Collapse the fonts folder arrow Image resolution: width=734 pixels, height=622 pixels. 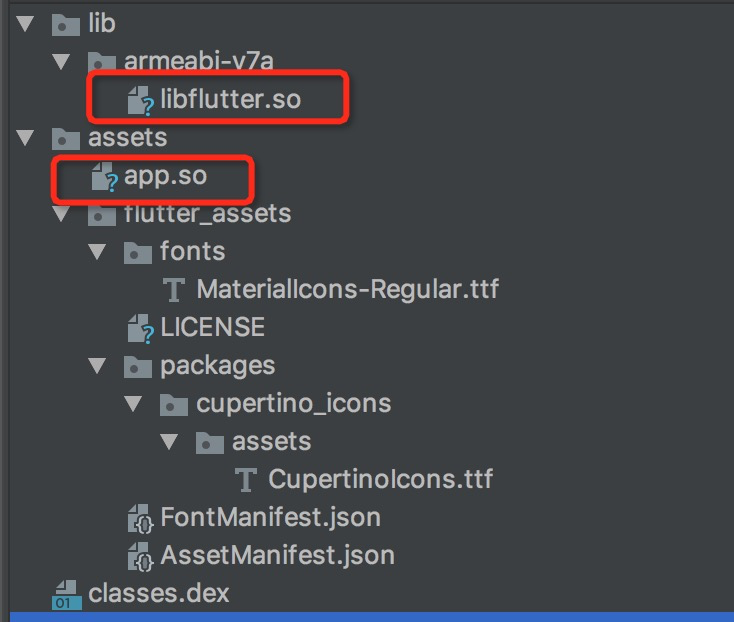97,252
